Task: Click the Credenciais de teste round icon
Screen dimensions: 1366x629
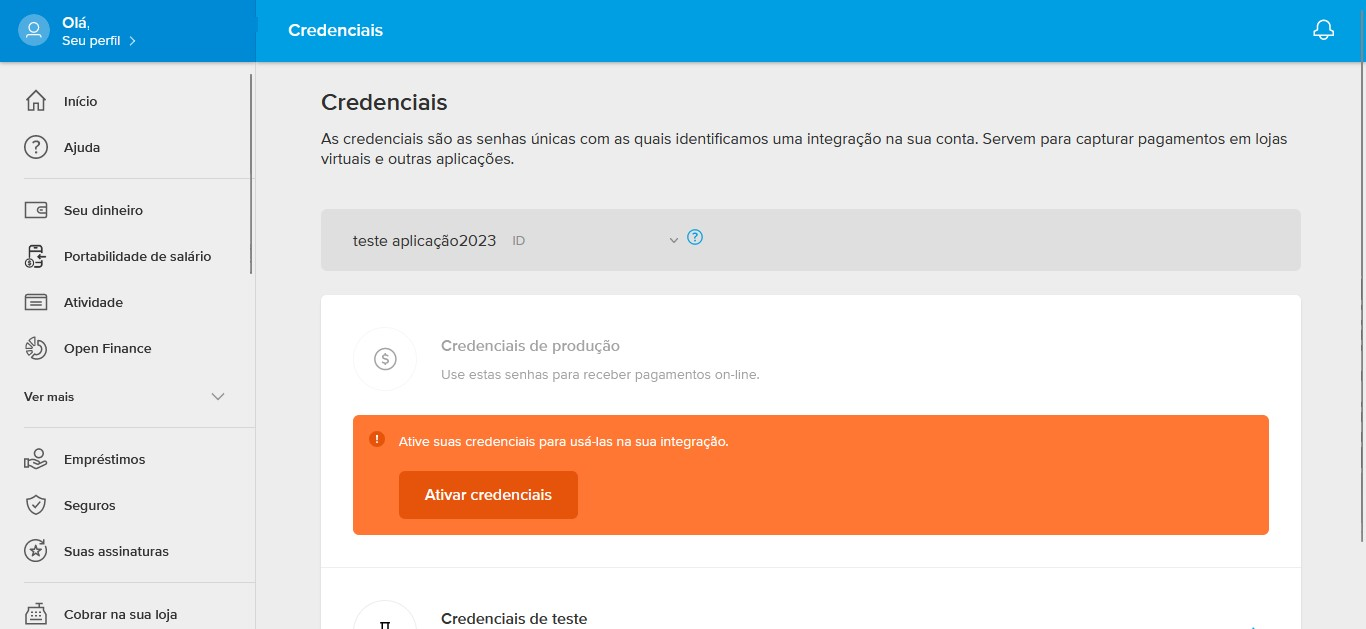Action: (x=385, y=615)
